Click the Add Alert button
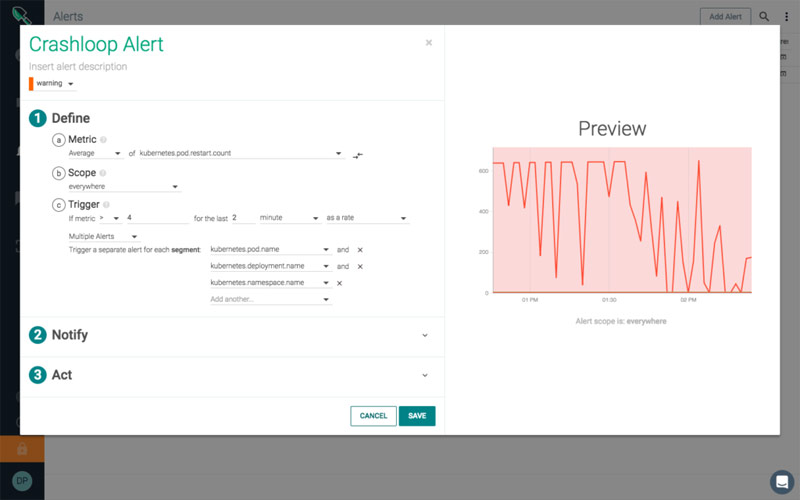The height and width of the screenshot is (500, 800). 726,16
